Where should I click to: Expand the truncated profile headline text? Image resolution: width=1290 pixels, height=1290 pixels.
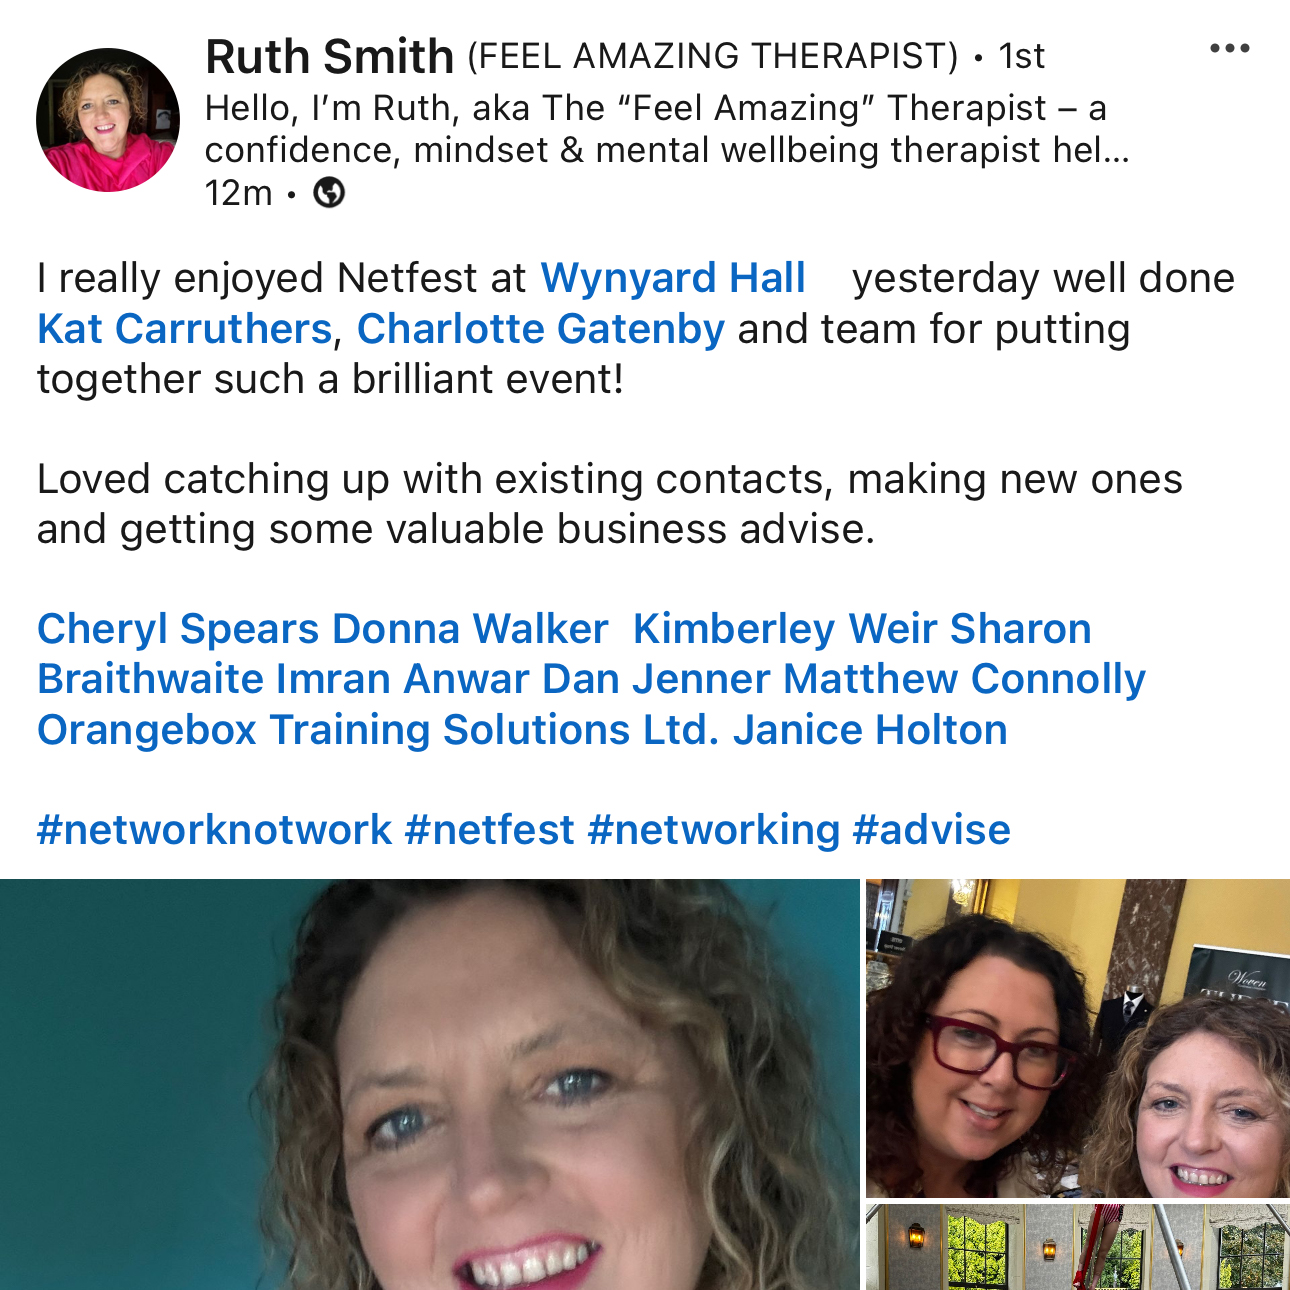click(667, 129)
